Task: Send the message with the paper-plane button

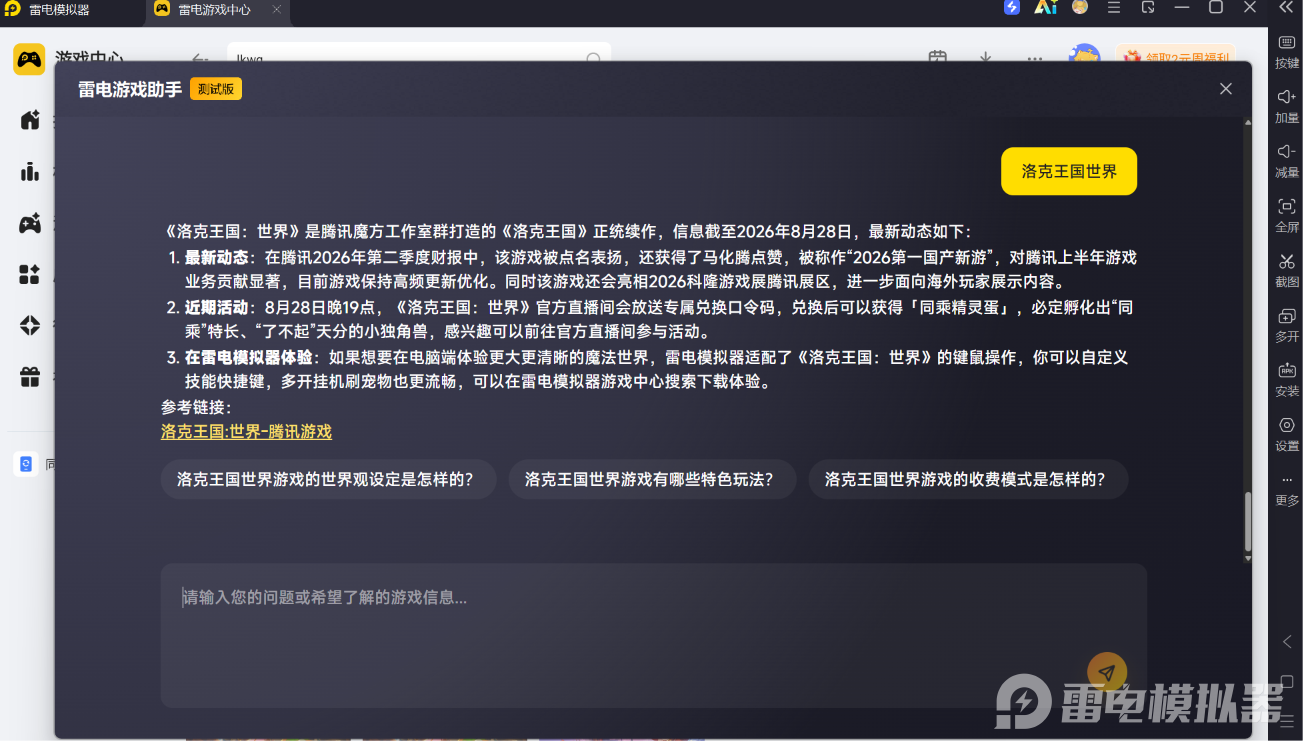Action: click(x=1107, y=673)
